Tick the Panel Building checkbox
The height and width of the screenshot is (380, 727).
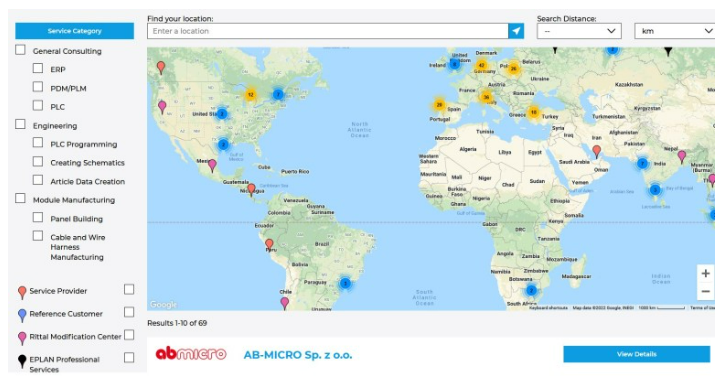click(38, 217)
